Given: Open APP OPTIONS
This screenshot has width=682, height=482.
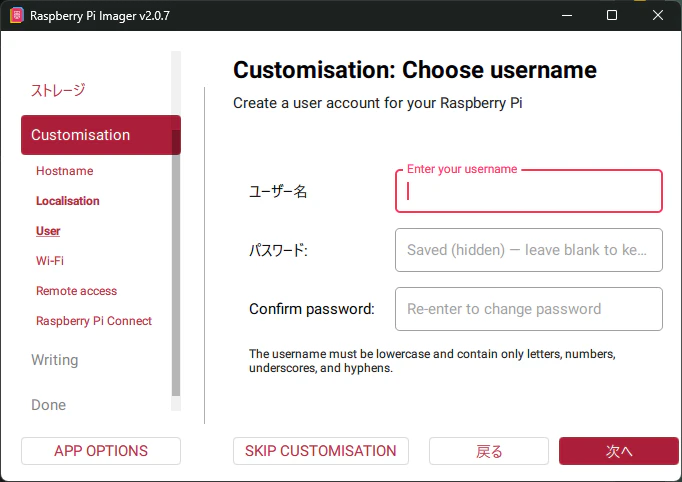Looking at the screenshot, I should pyautogui.click(x=100, y=451).
